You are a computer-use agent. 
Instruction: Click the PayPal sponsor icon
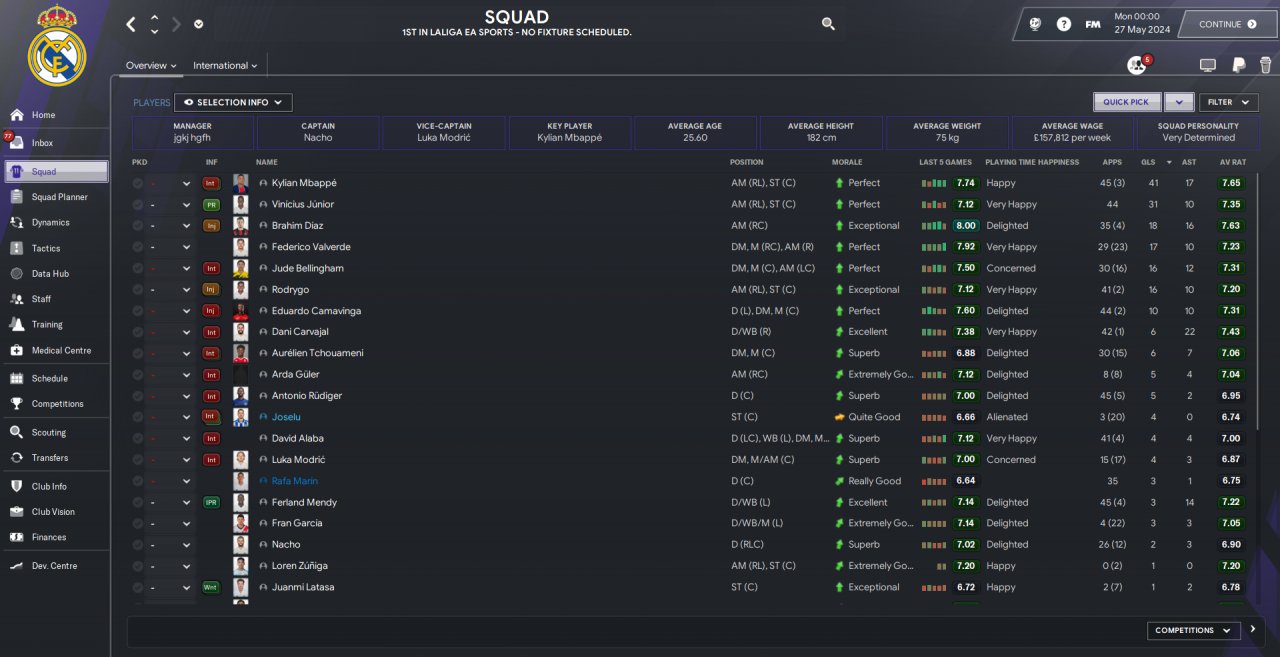coord(1238,65)
